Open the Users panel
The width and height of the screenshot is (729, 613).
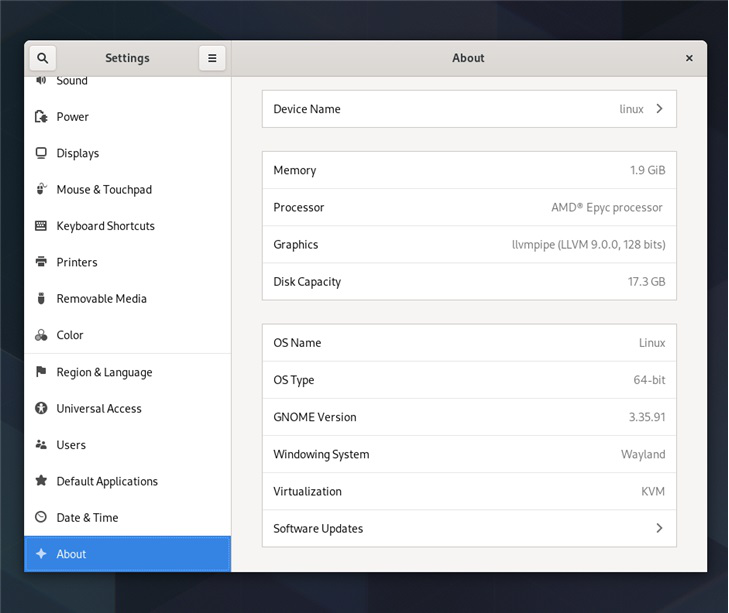(127, 445)
